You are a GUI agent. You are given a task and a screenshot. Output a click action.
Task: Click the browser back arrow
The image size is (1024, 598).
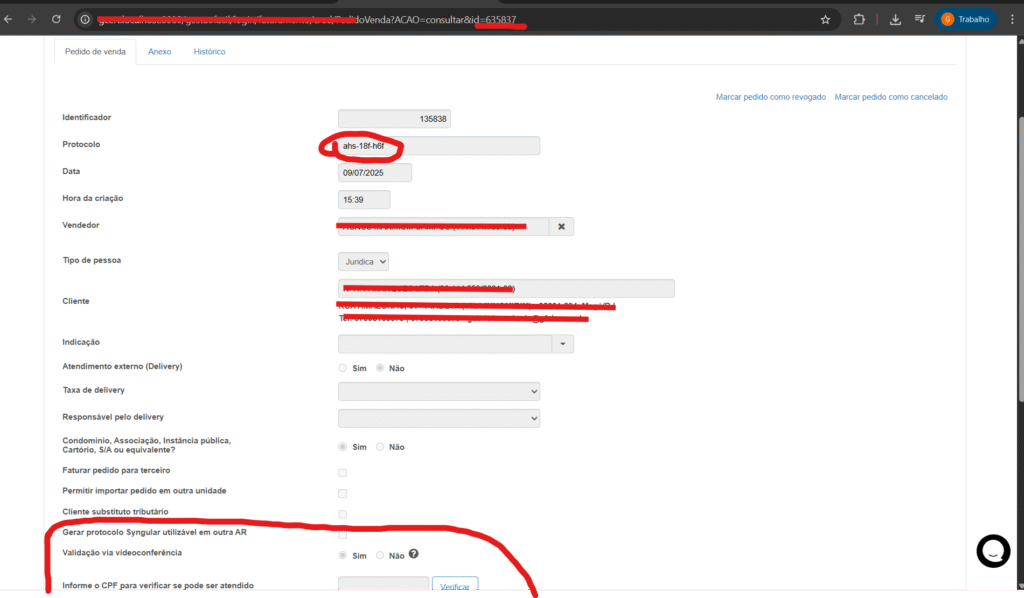(9, 19)
